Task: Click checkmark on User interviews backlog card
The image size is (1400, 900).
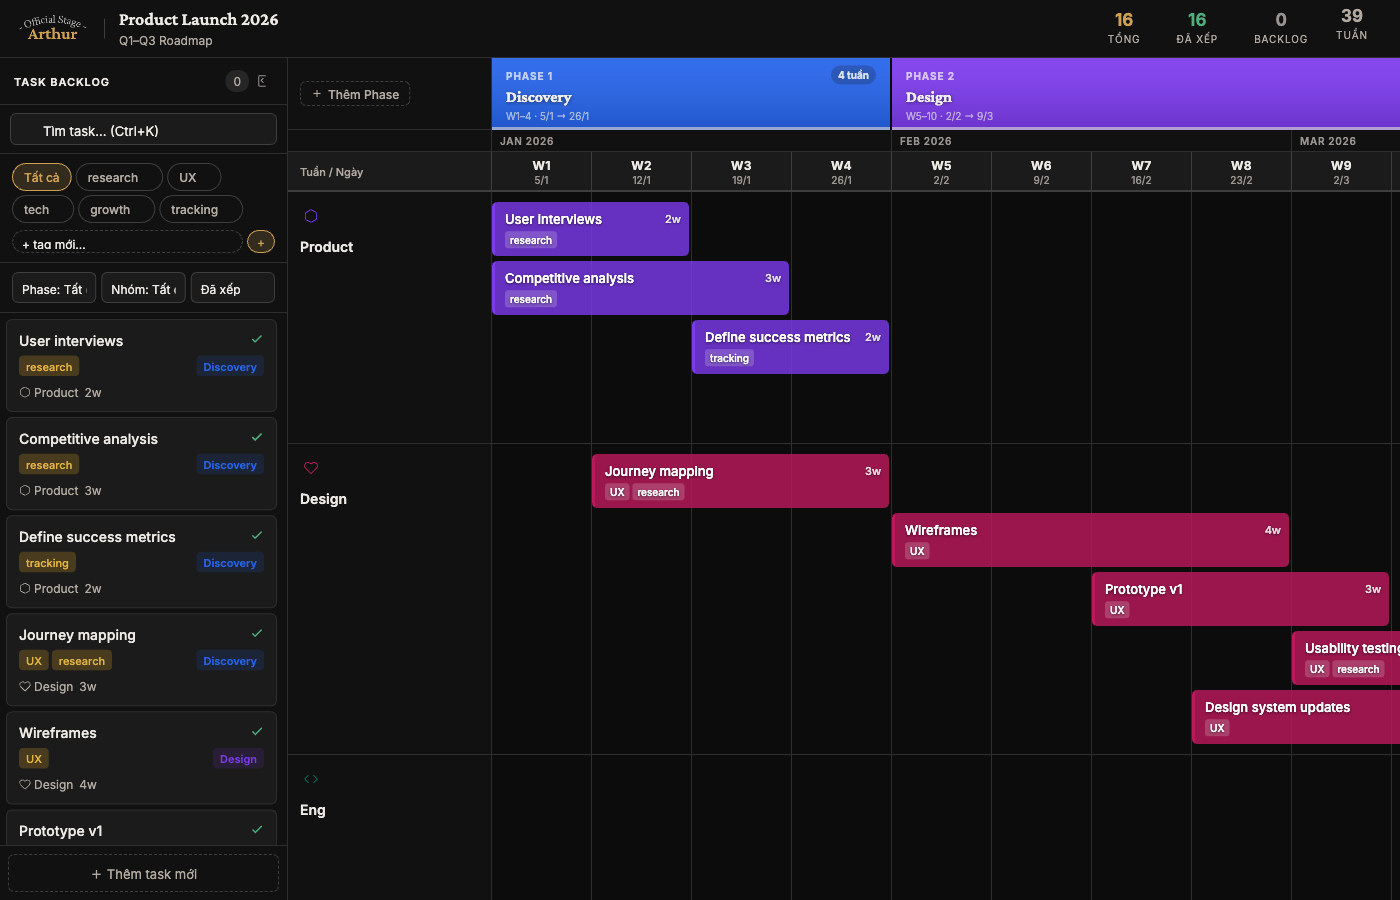Action: (x=257, y=339)
